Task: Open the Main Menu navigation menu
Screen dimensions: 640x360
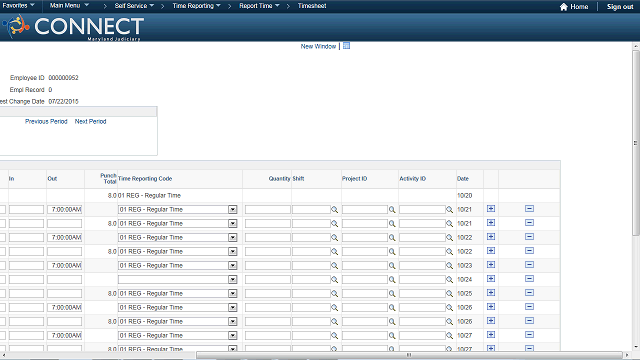Action: pyautogui.click(x=69, y=6)
